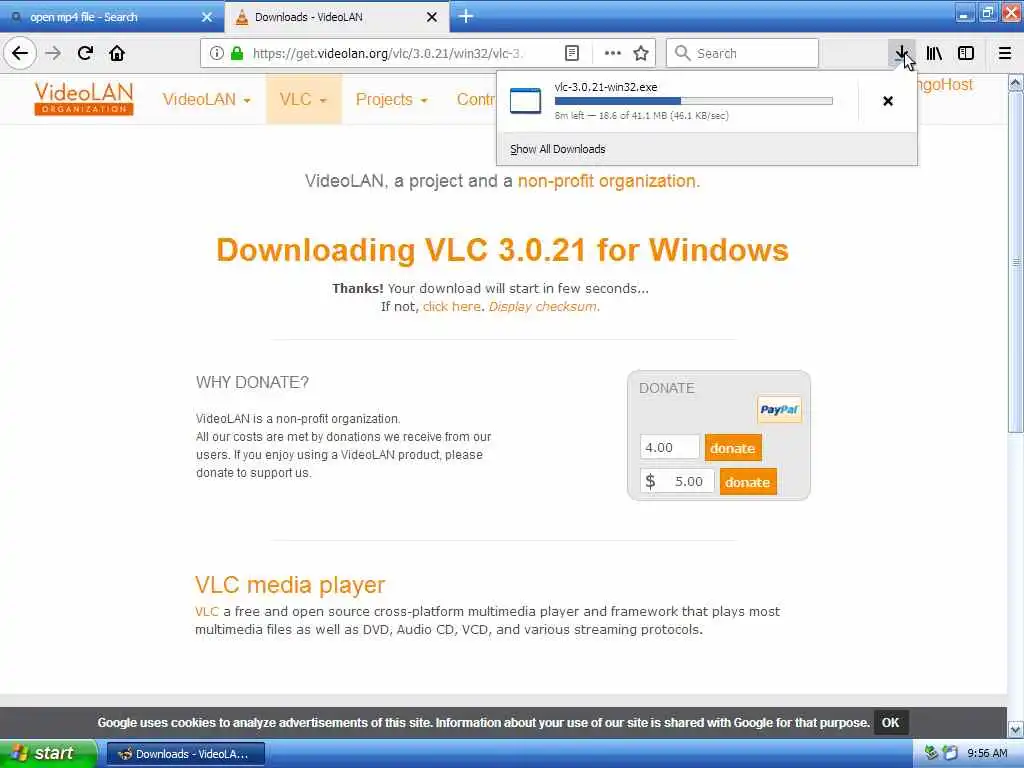Open a new tab with plus button
Image resolution: width=1024 pixels, height=768 pixels.
point(466,16)
